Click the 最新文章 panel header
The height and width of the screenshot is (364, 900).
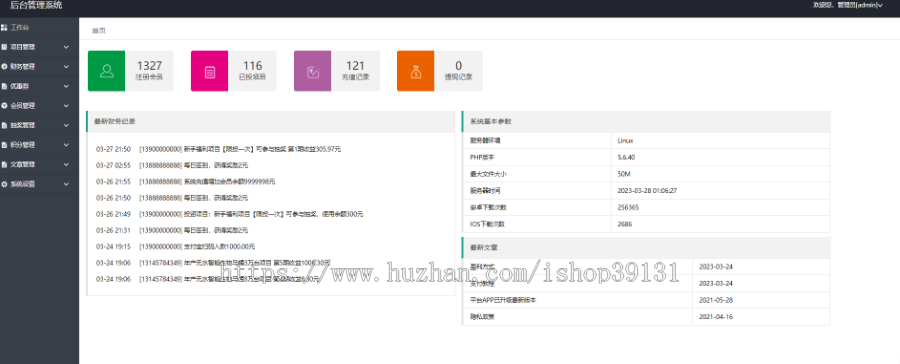click(646, 247)
